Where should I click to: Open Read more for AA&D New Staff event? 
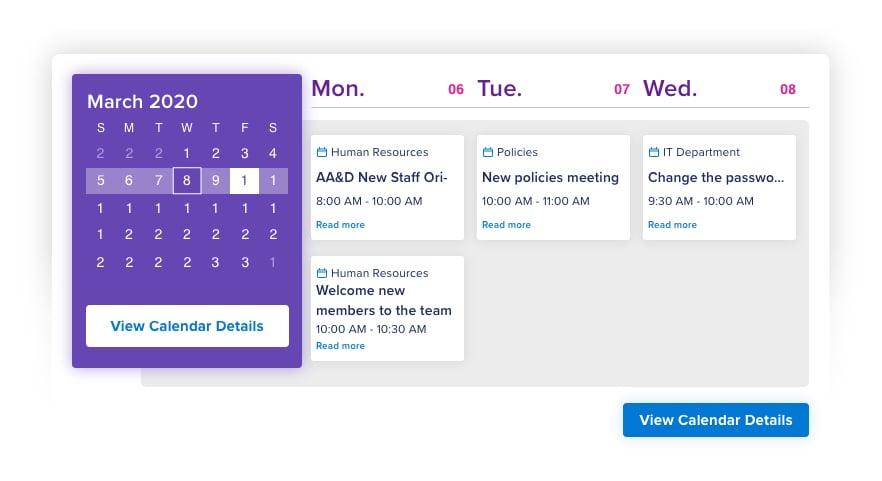point(340,224)
